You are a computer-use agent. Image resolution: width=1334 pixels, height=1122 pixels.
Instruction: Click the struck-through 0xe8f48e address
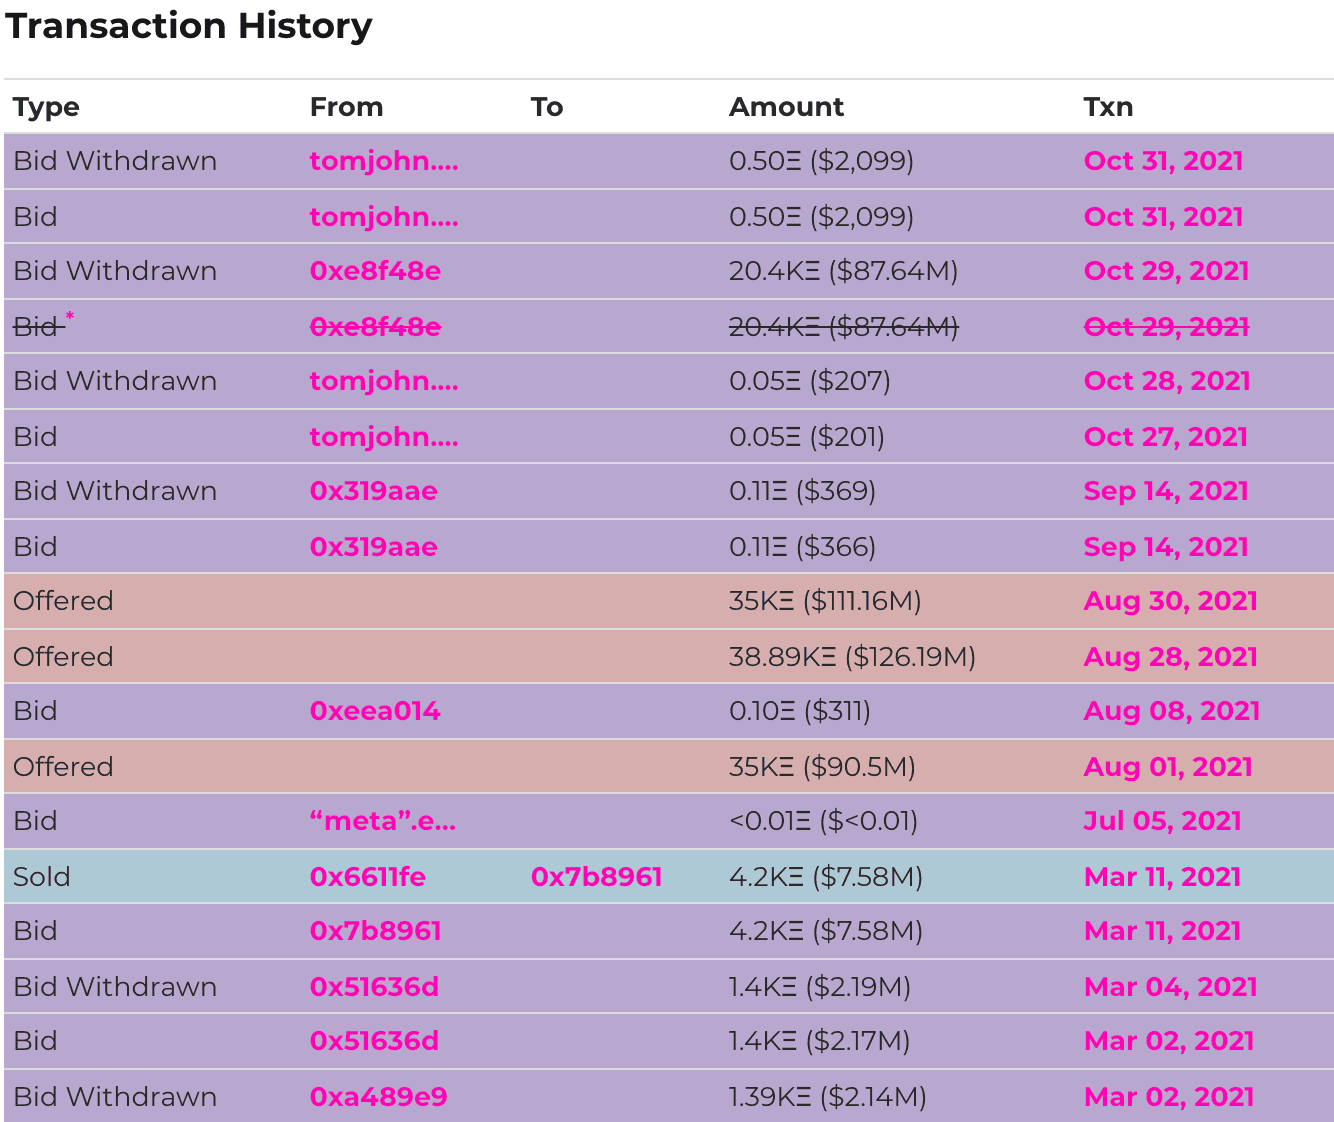click(x=375, y=327)
